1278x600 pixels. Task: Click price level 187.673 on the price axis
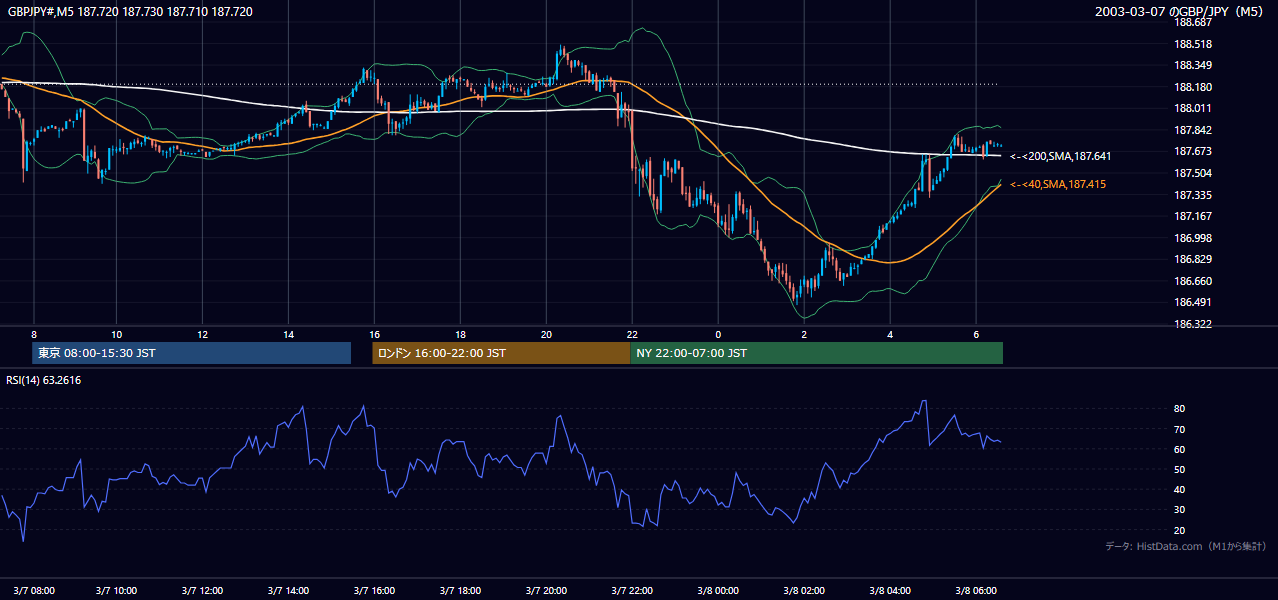point(1192,151)
